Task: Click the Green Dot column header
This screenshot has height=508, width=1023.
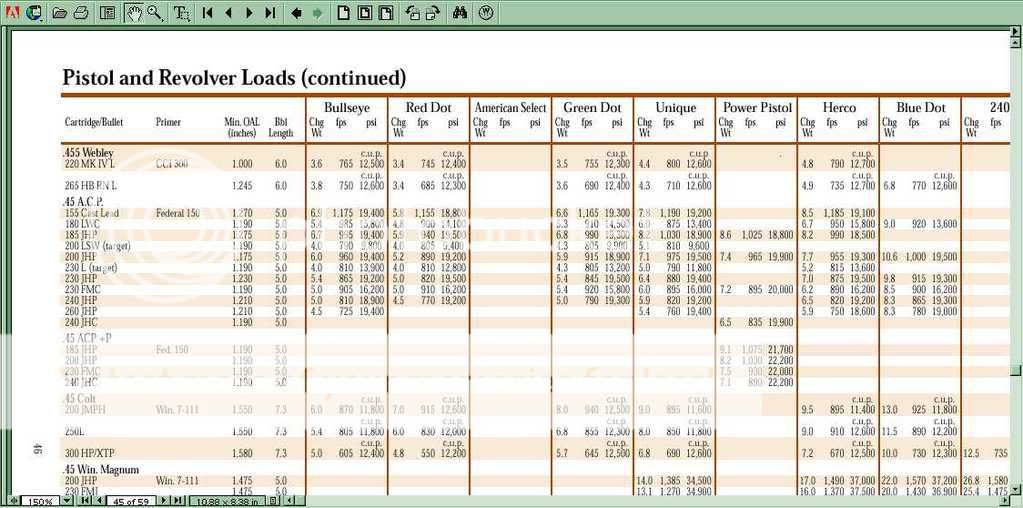Action: pyautogui.click(x=592, y=108)
